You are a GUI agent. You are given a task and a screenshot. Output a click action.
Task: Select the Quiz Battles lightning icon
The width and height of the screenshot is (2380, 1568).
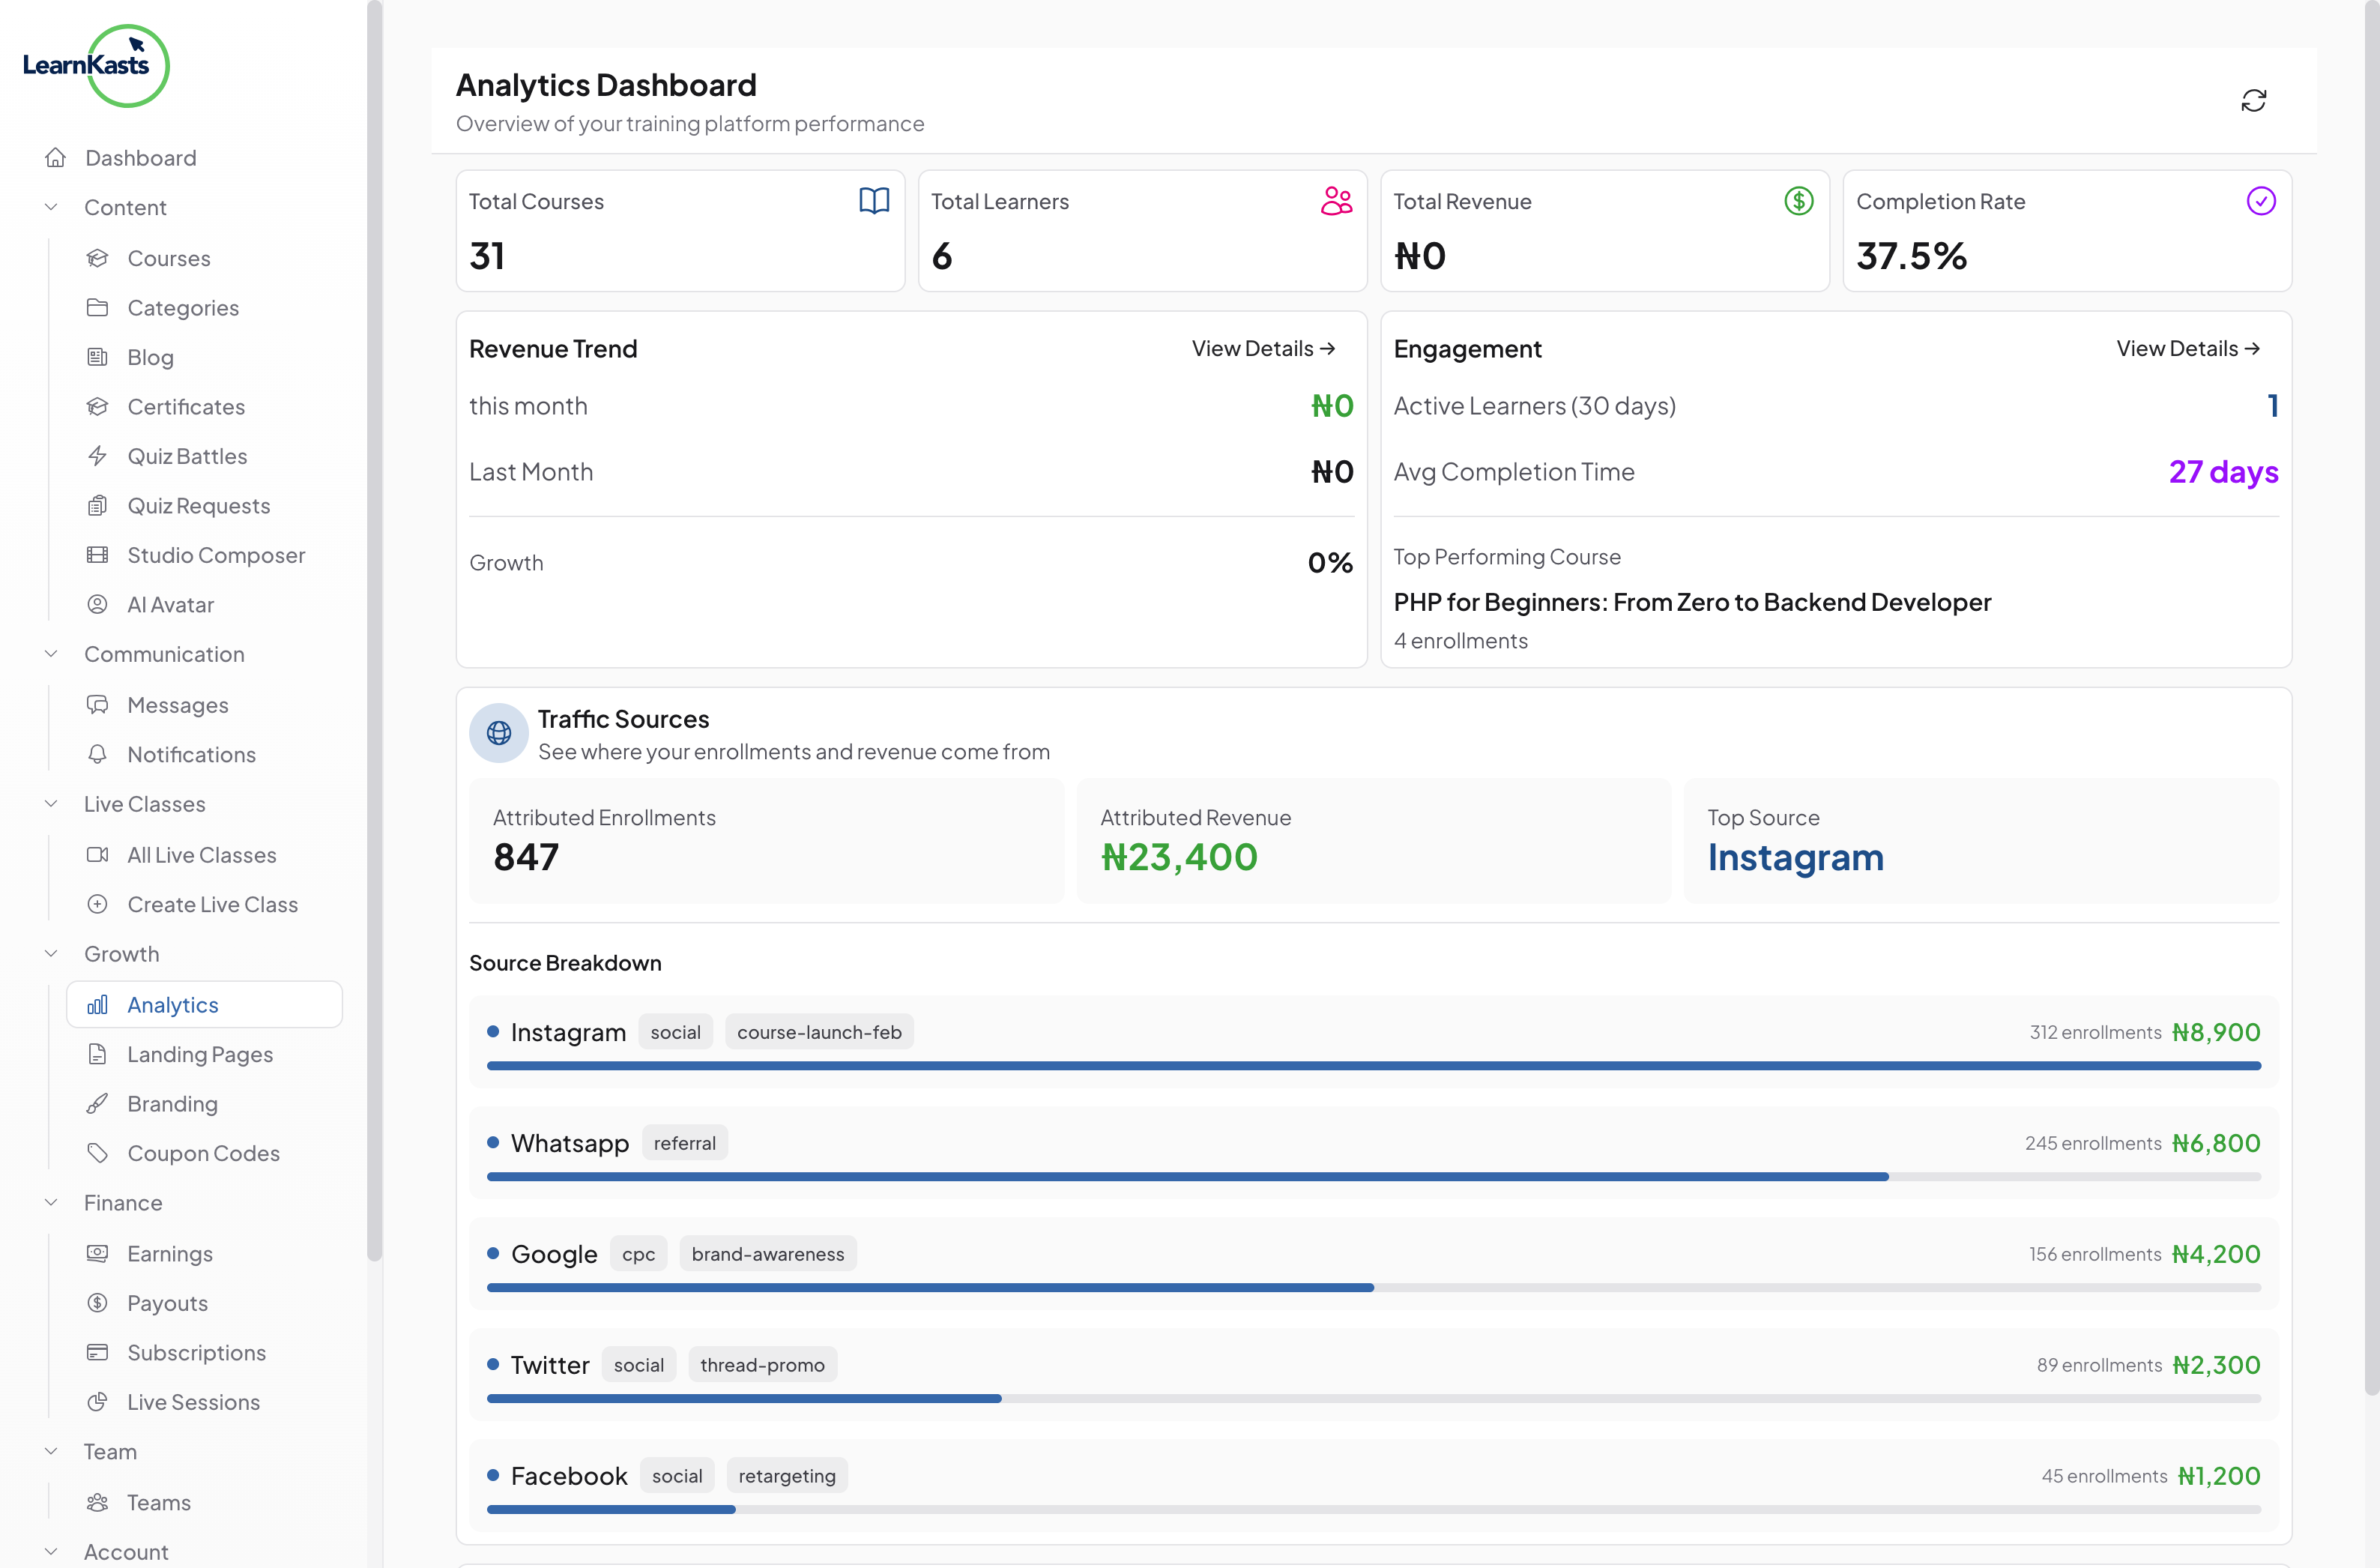(x=98, y=456)
